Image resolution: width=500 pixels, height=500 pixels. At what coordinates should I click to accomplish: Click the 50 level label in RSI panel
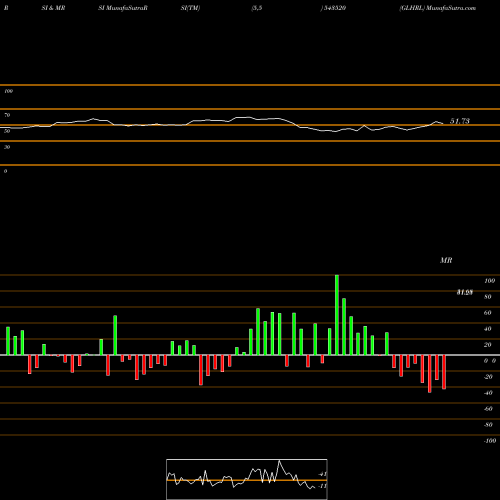coord(7,131)
